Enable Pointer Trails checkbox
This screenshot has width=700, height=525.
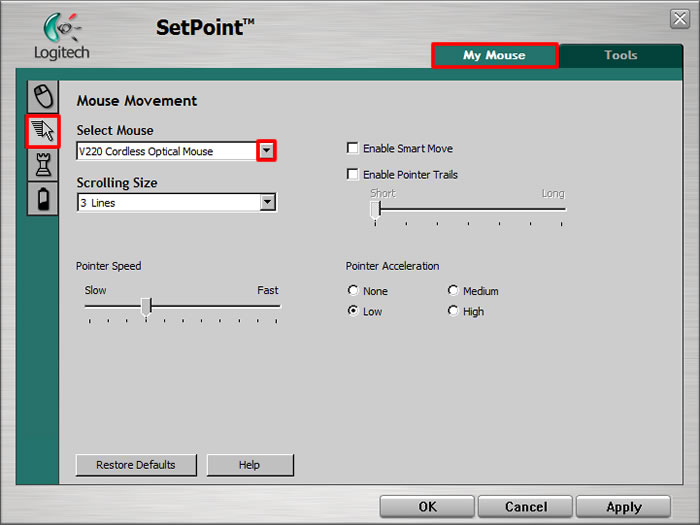coord(352,175)
